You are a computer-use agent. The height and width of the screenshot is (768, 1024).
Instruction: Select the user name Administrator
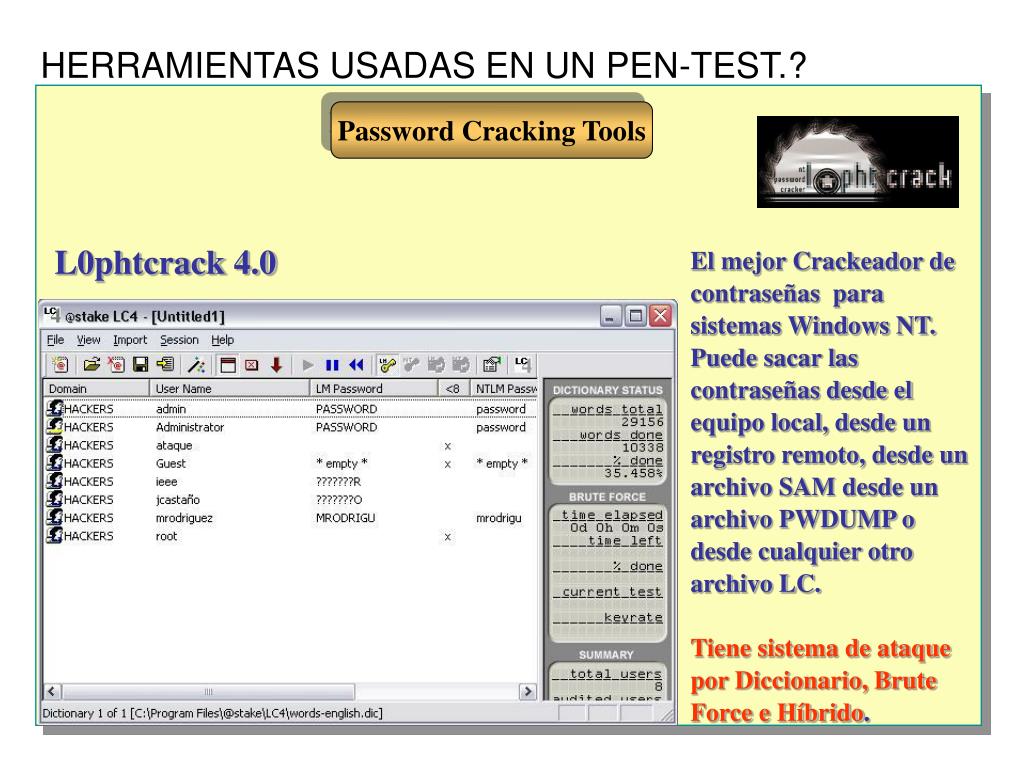(x=190, y=427)
